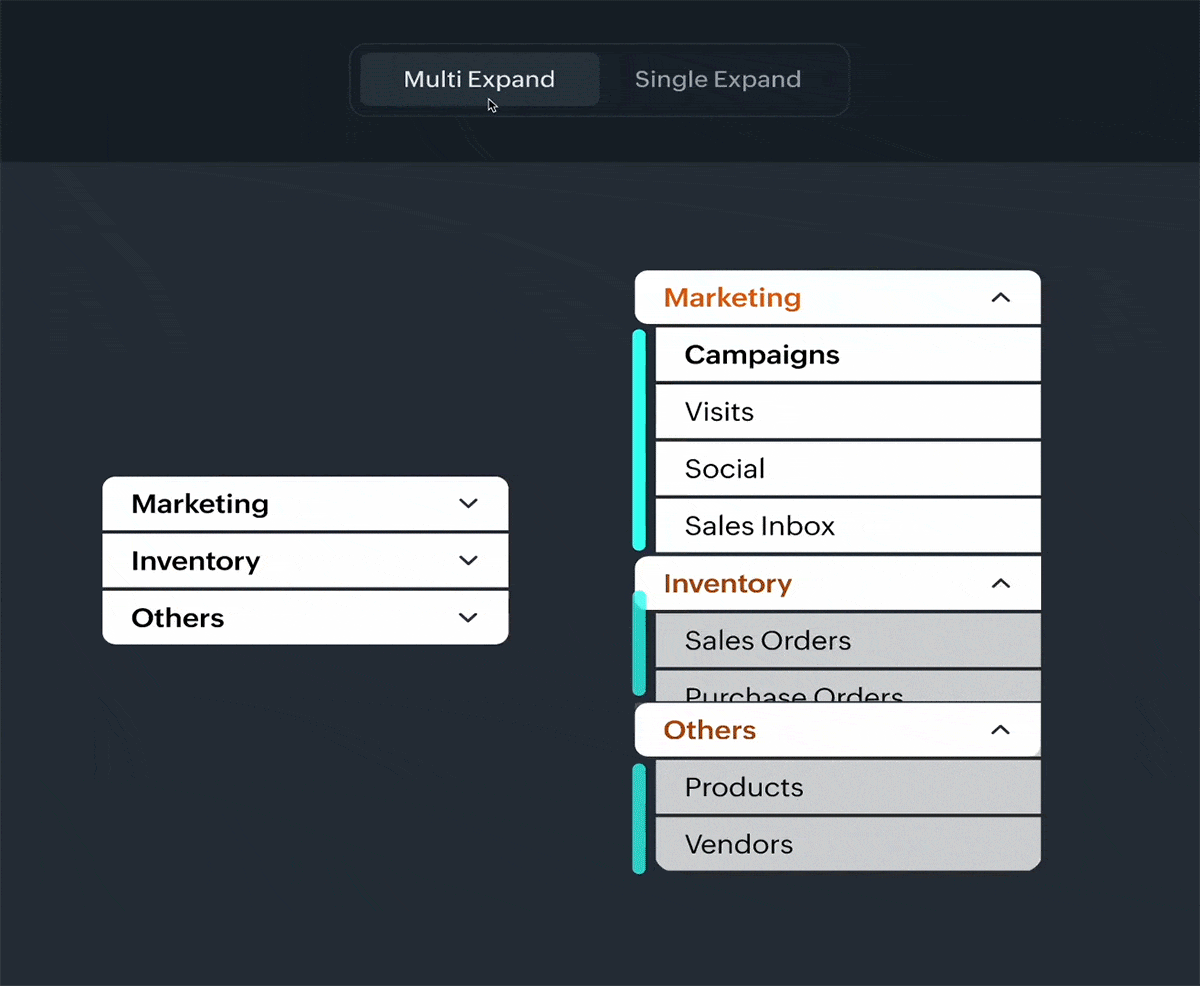
Task: Click down chevron on collapsed Others row
Action: pos(468,618)
